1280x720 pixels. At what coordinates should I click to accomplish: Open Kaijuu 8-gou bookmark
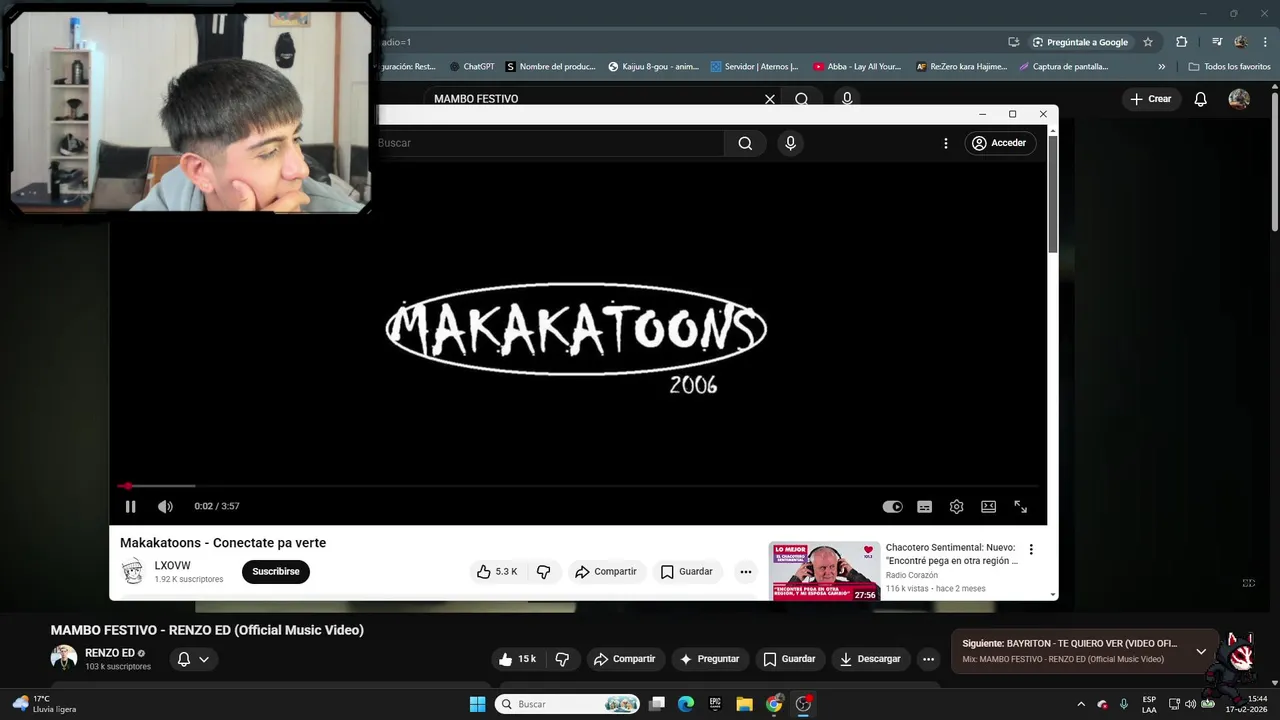tap(654, 67)
